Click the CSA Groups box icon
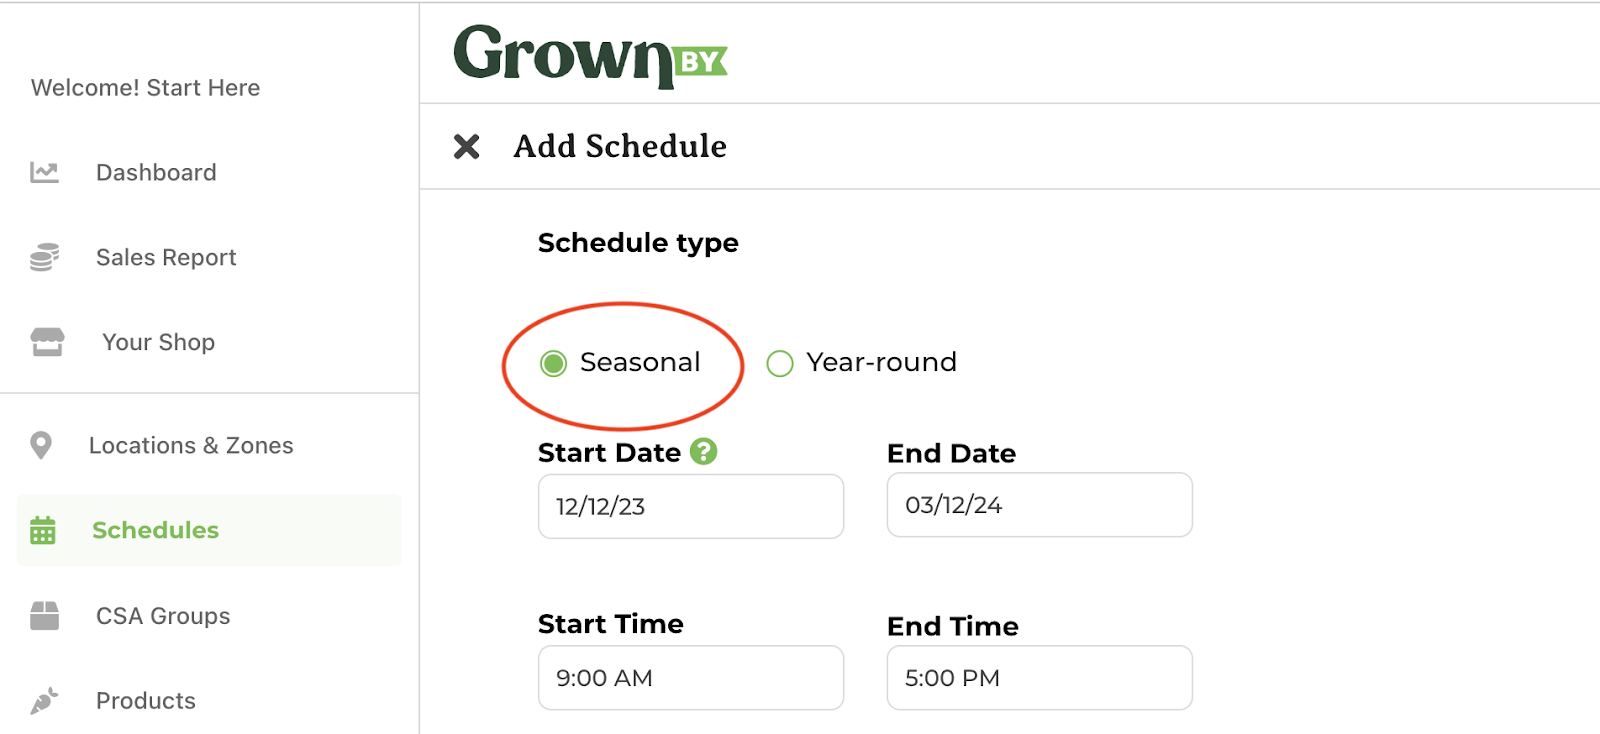Viewport: 1600px width, 734px height. click(45, 616)
